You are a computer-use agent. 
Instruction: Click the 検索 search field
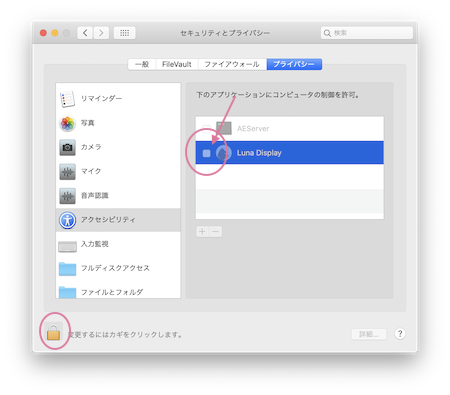pos(367,33)
